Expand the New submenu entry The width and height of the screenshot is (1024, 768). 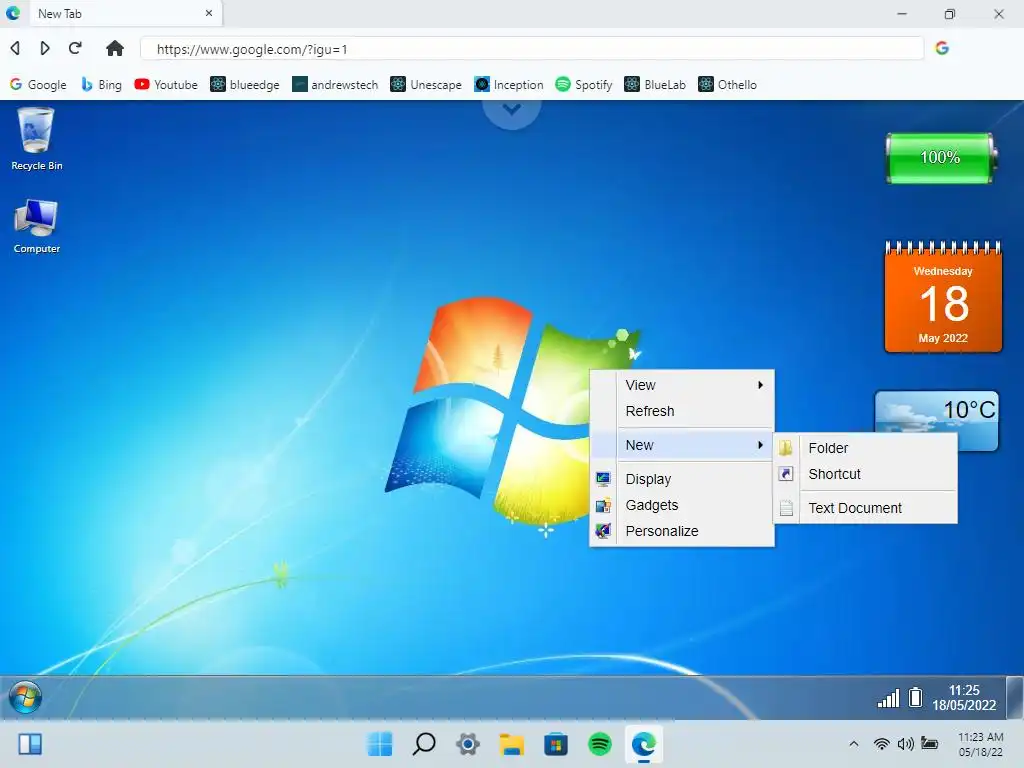point(682,445)
